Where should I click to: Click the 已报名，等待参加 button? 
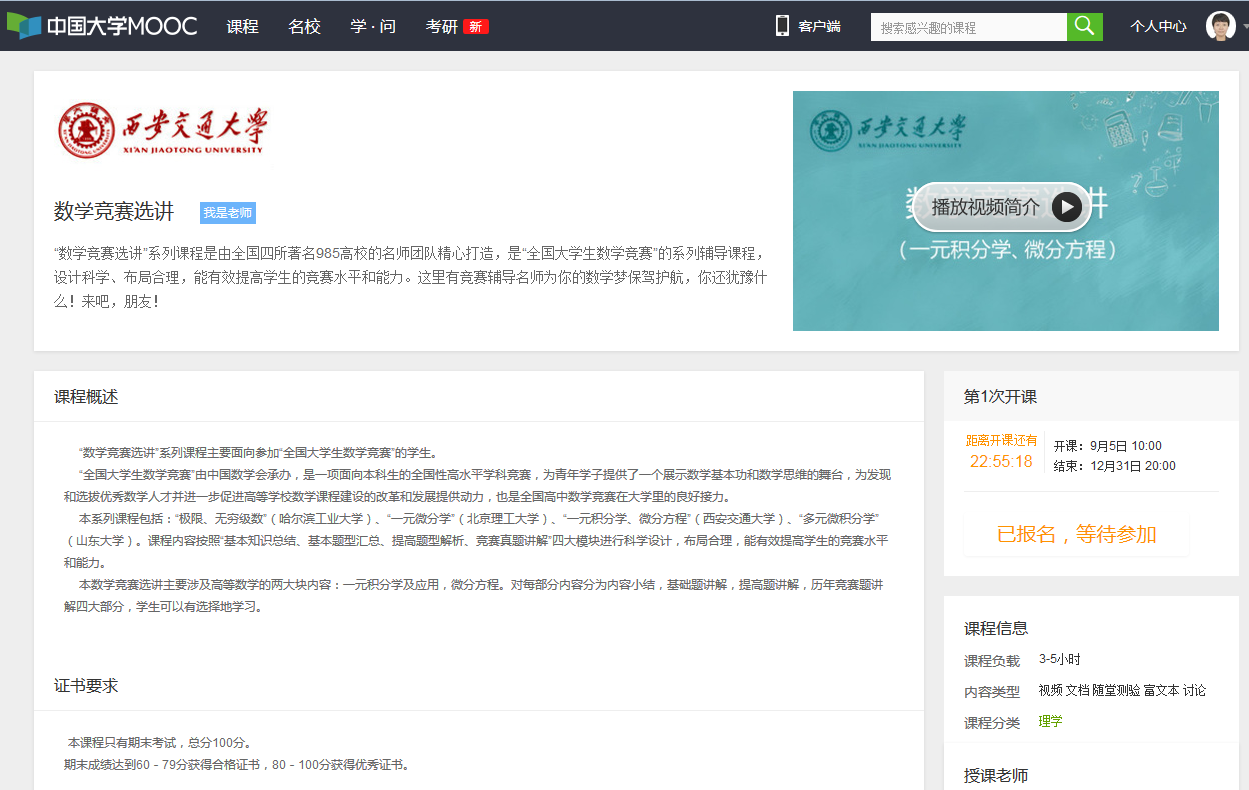click(x=1076, y=535)
